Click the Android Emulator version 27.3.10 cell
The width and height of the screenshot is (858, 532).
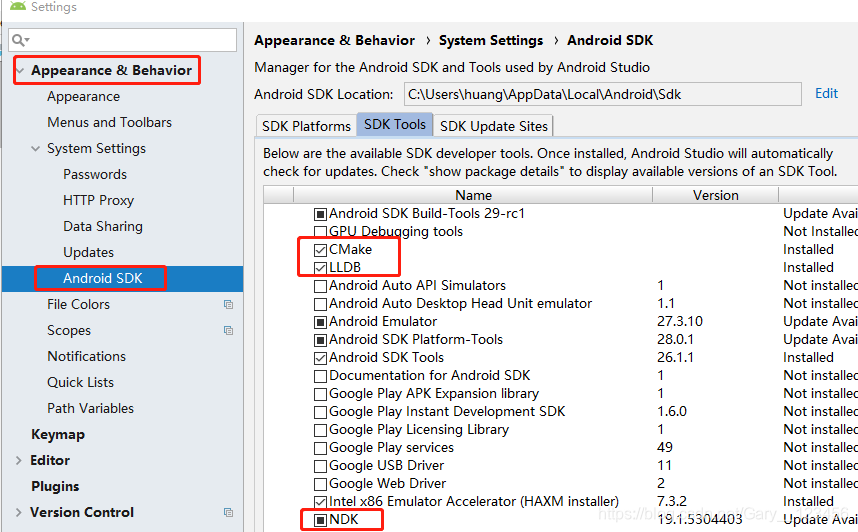point(680,321)
